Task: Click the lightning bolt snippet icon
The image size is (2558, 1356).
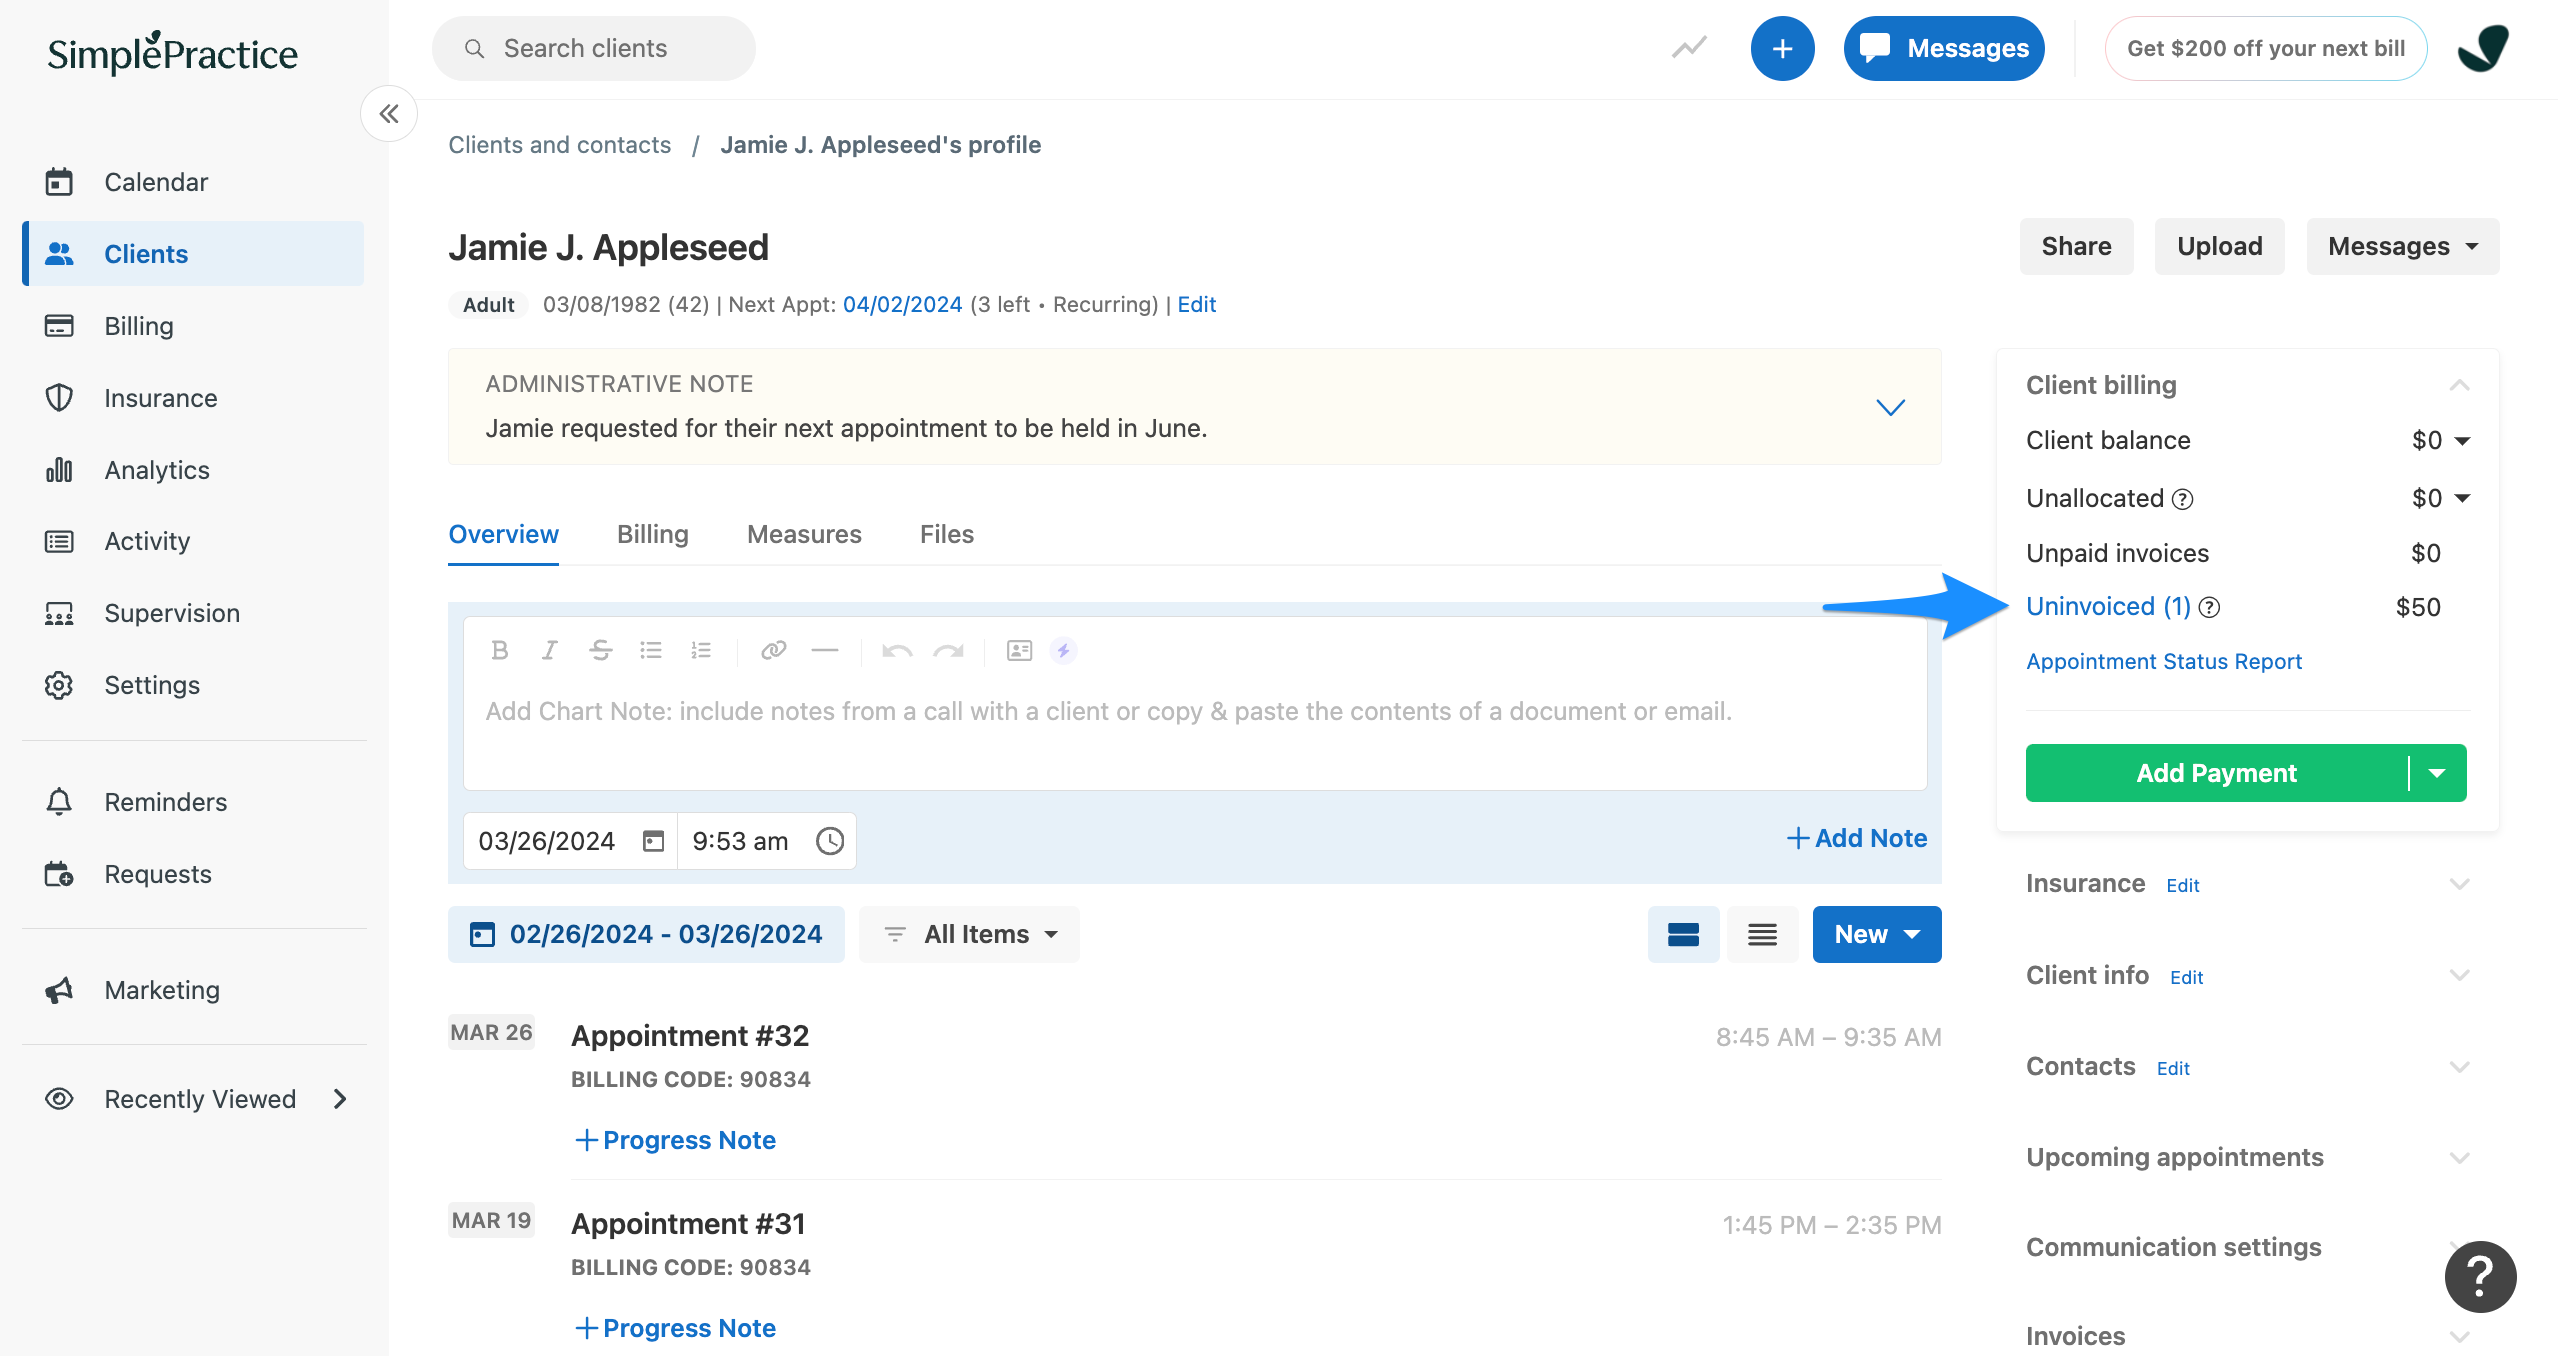Action: point(1063,651)
